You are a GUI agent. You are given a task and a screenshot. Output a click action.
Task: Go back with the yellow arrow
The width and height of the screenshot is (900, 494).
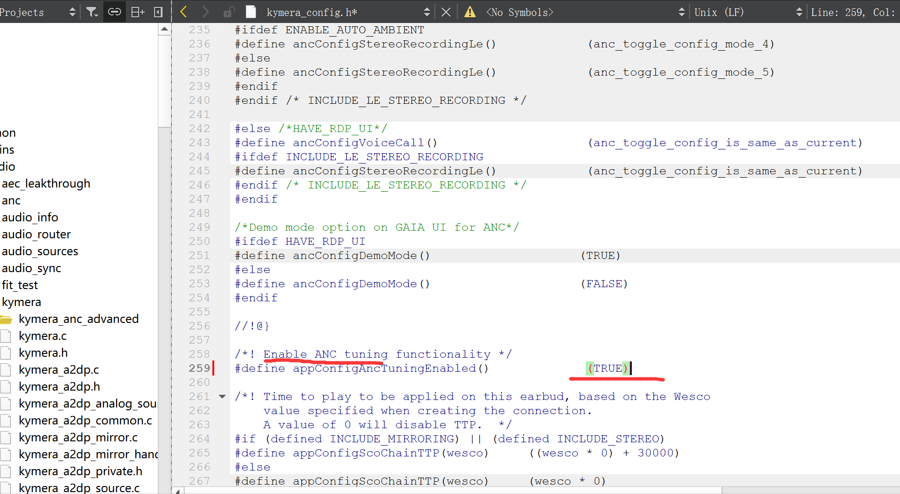point(184,11)
